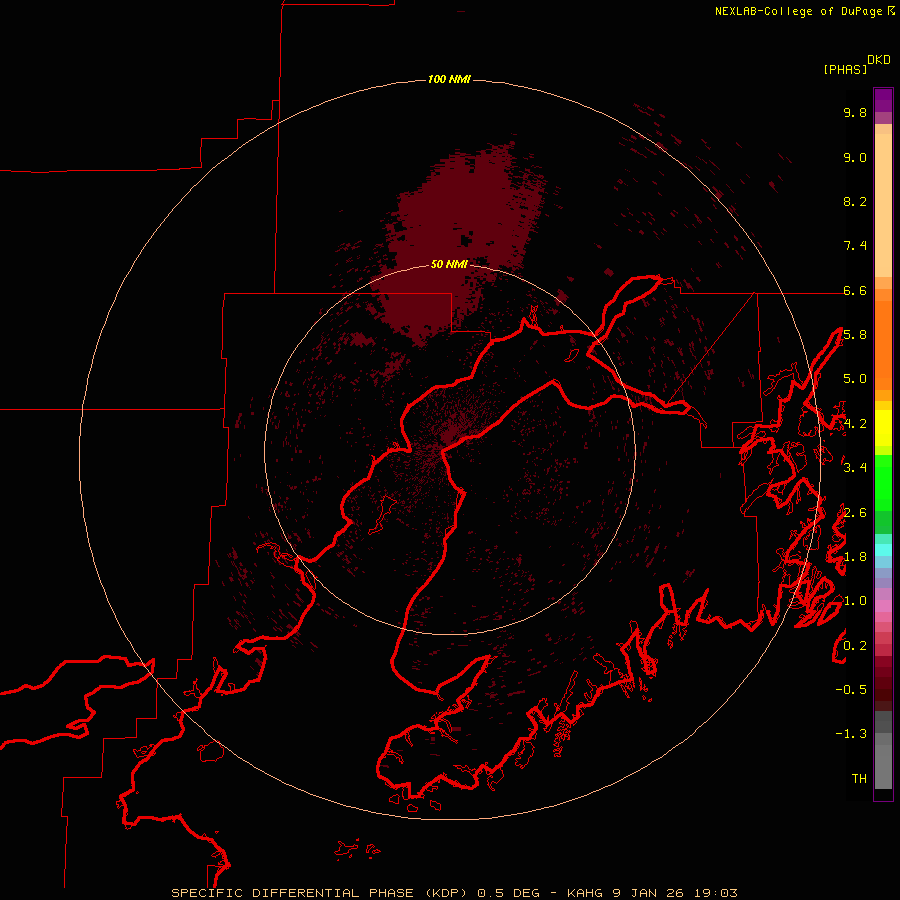This screenshot has height=900, width=900.
Task: Click the 6.6 legend value
Action: [855, 290]
